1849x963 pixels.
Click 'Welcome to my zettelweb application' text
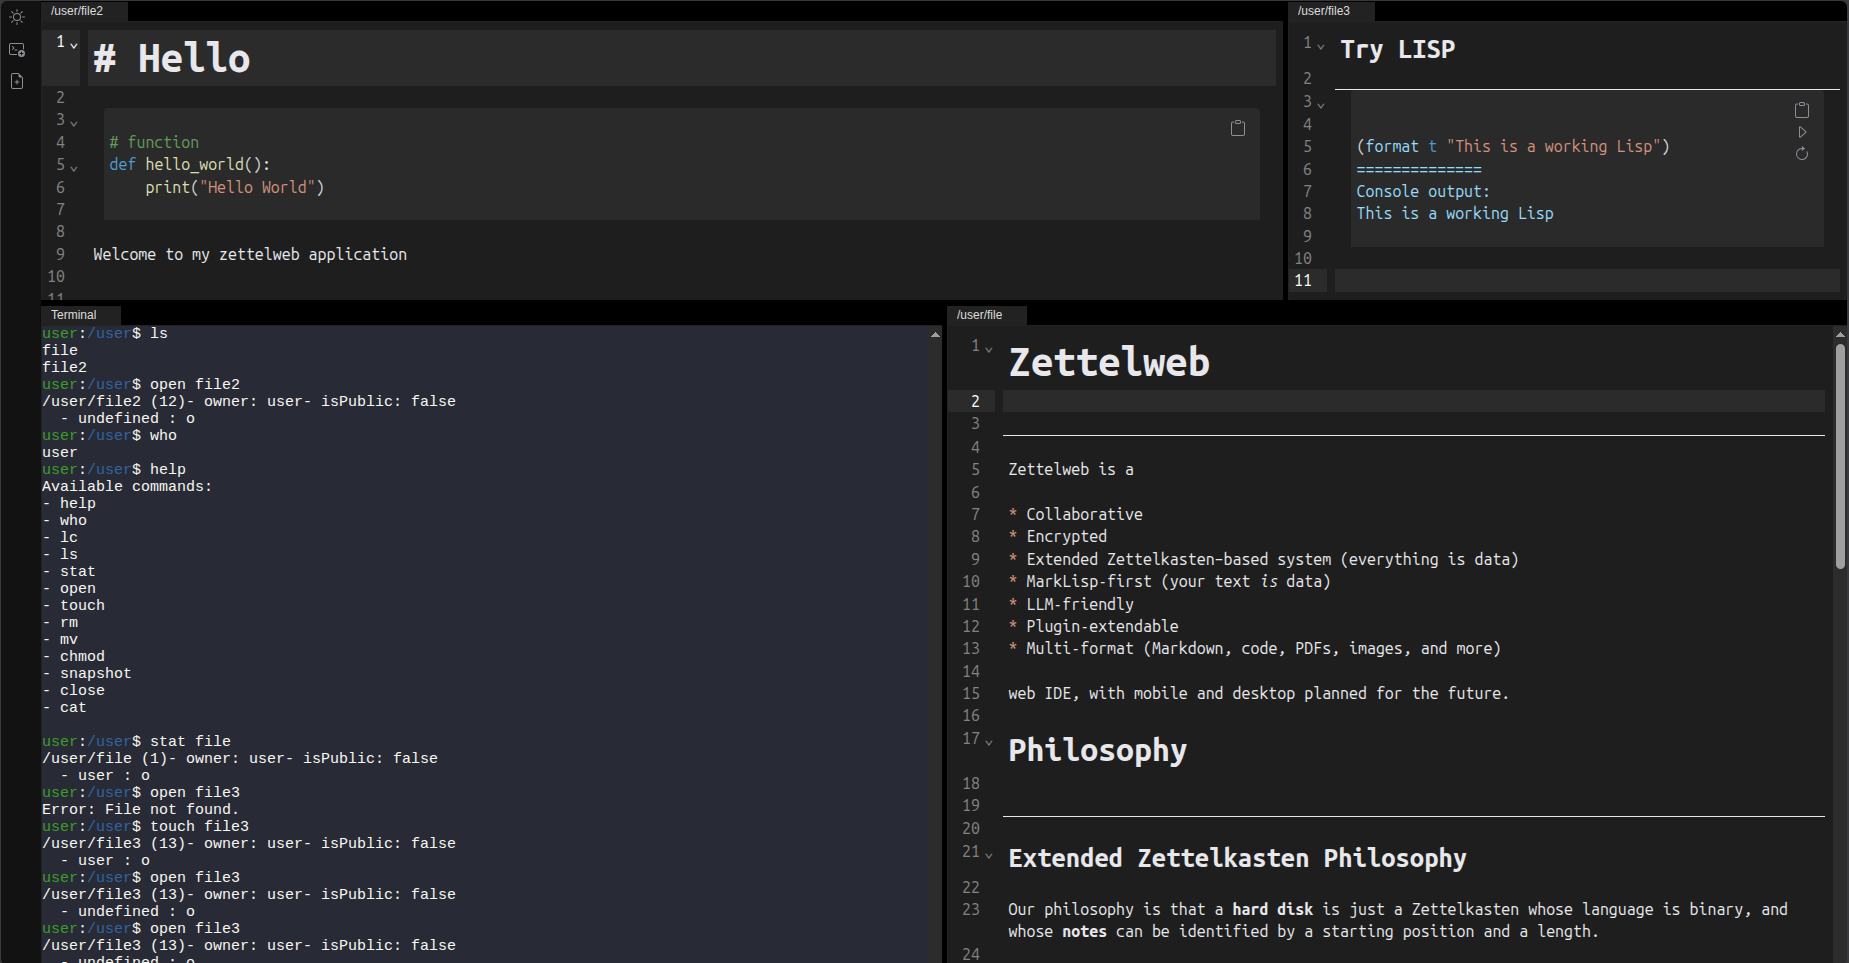250,255
